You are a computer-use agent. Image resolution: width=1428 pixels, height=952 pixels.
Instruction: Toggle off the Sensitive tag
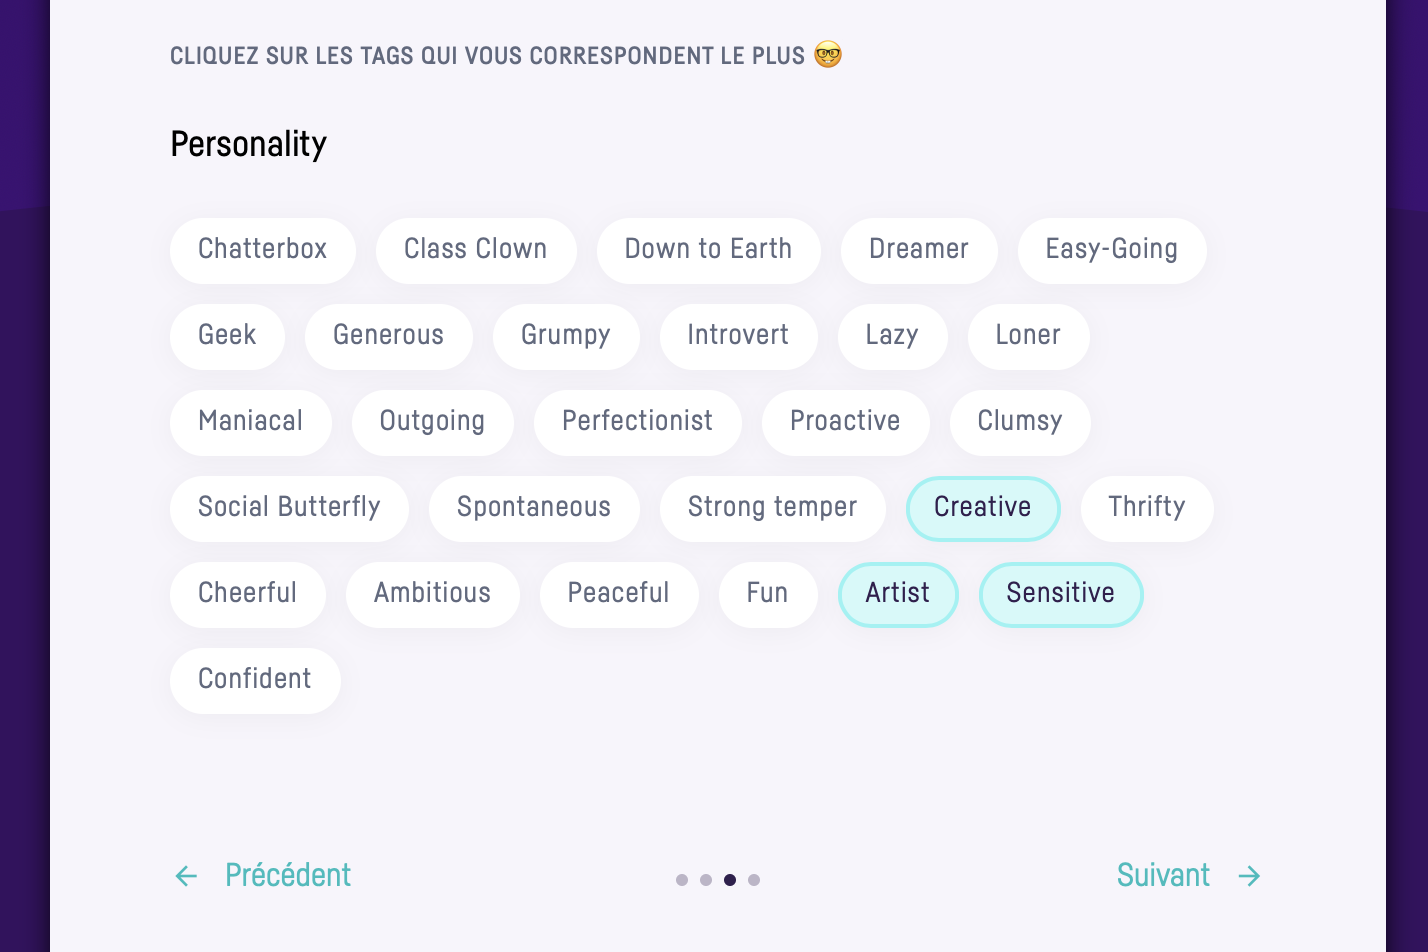[1060, 594]
